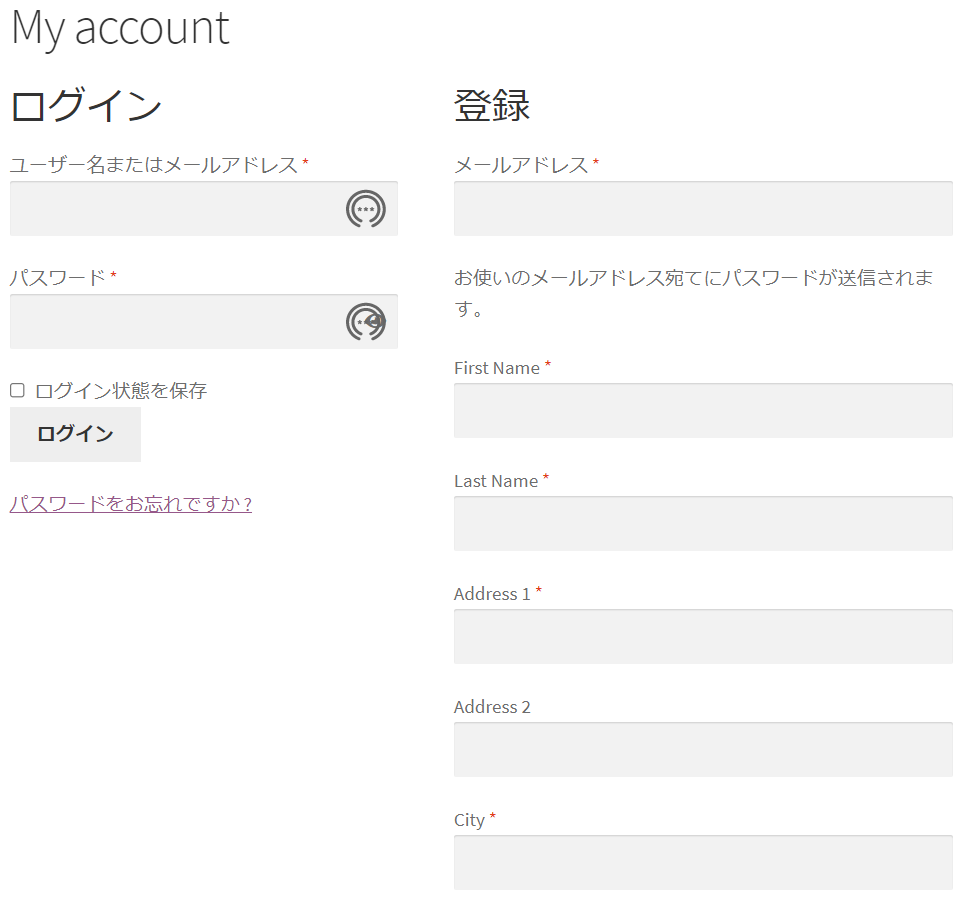Click the password manager icon in password field
This screenshot has height=908, width=980.
(366, 322)
